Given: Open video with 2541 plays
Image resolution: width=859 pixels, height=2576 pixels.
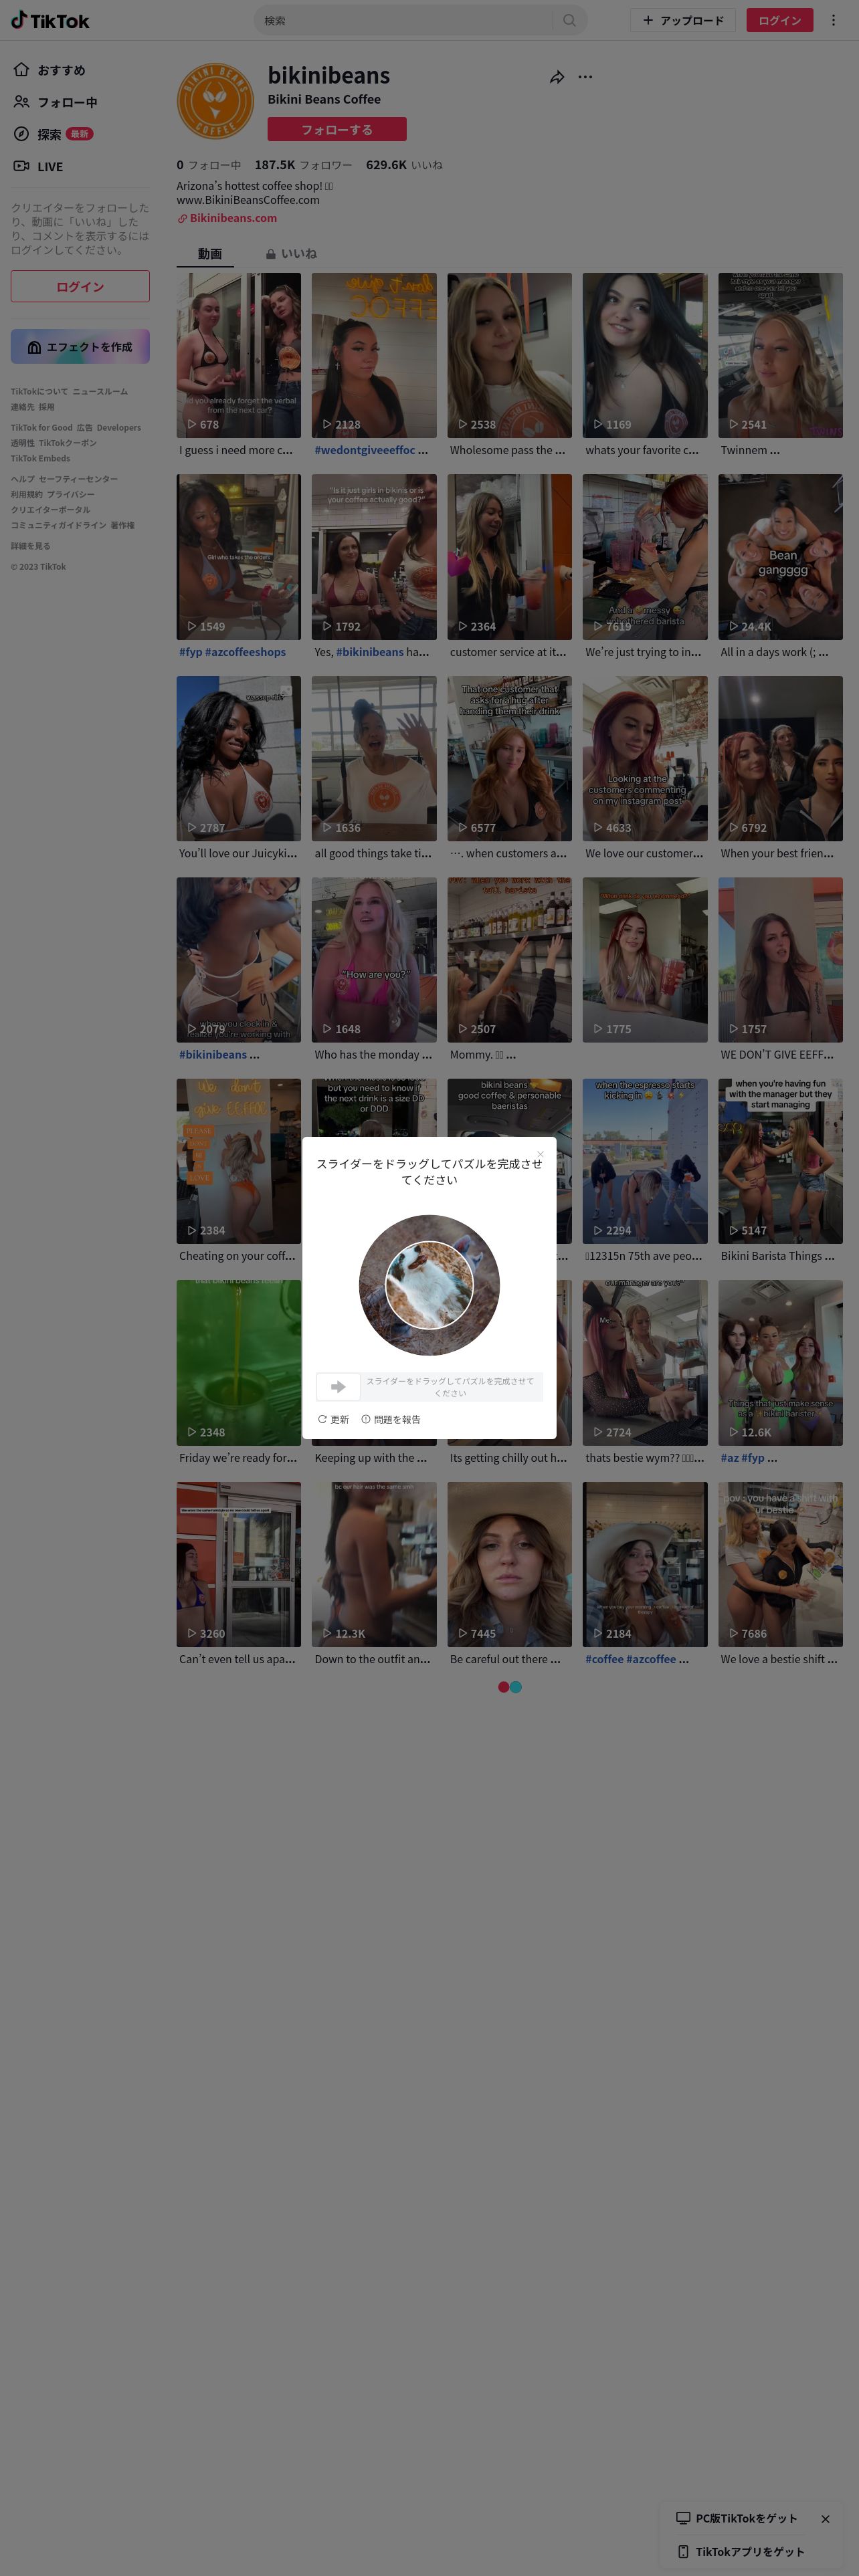Looking at the screenshot, I should pyautogui.click(x=780, y=355).
